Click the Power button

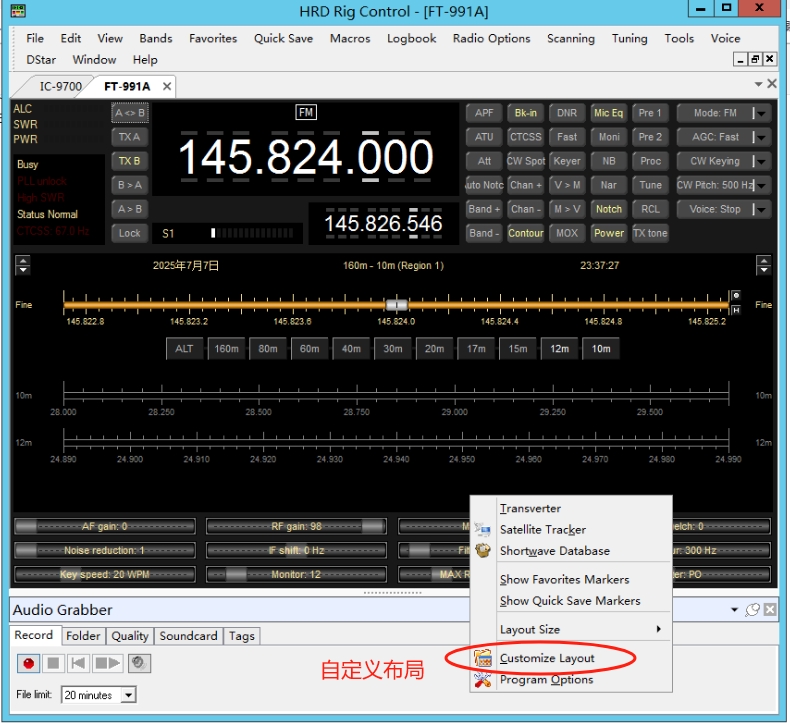point(609,233)
